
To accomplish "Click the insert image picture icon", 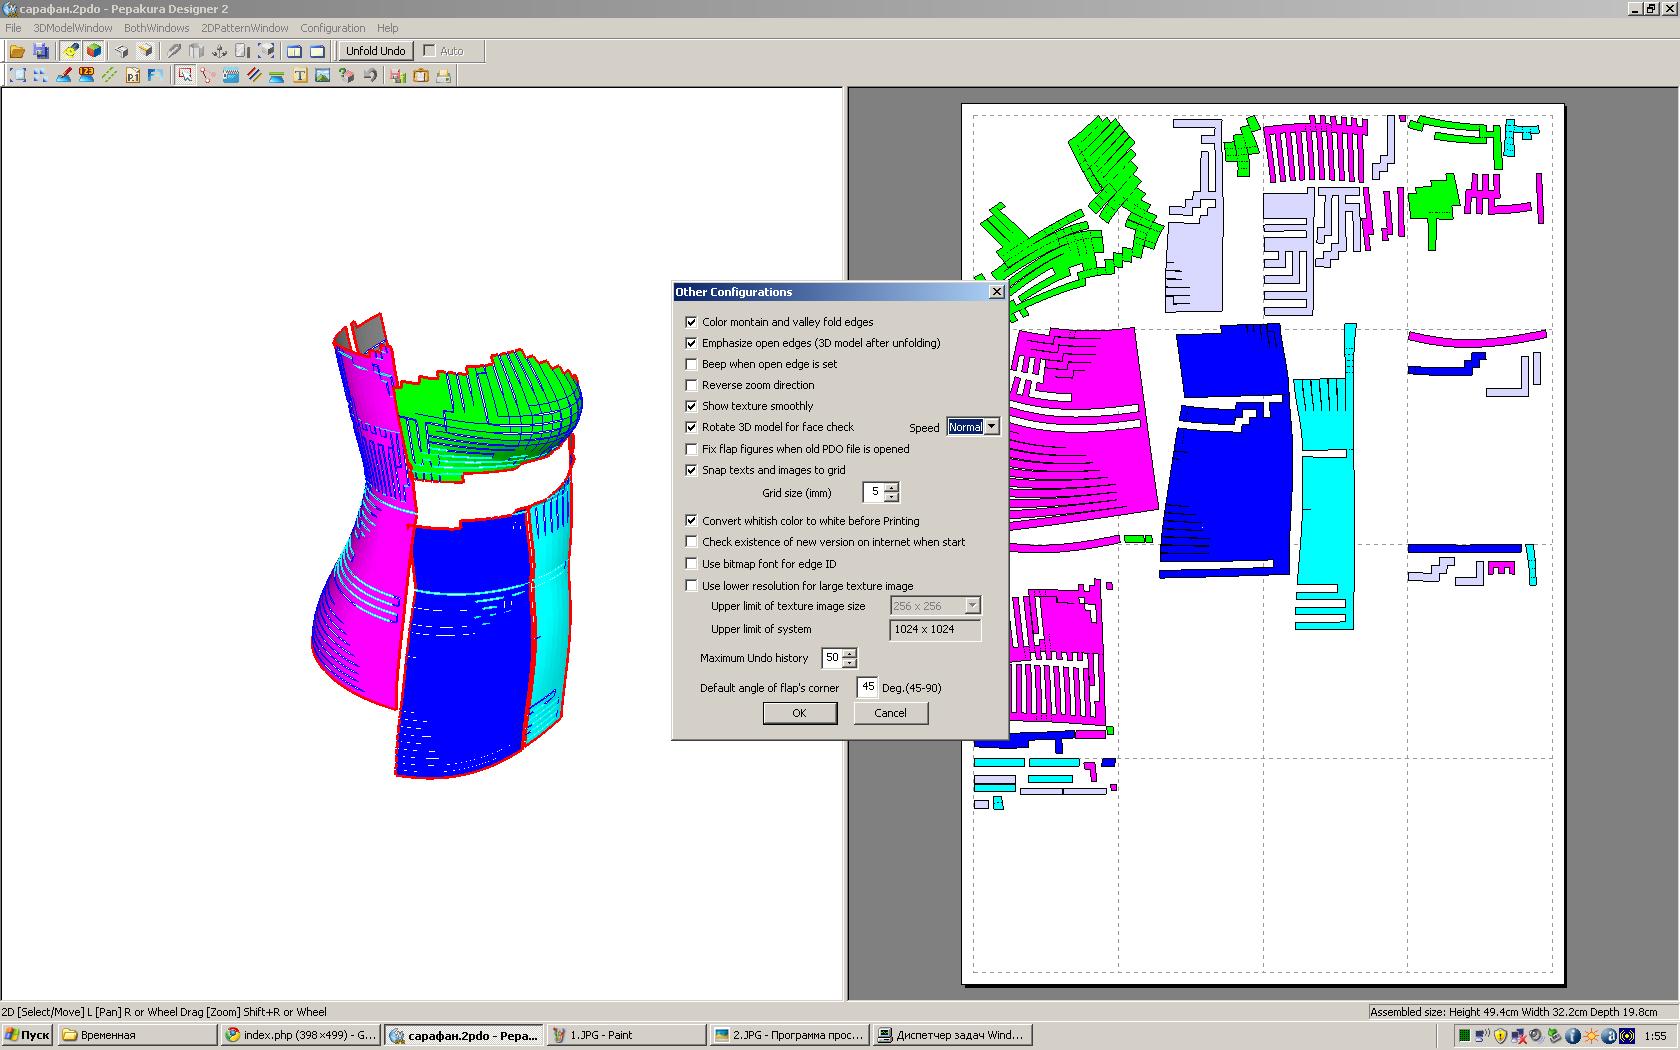I will coord(323,75).
